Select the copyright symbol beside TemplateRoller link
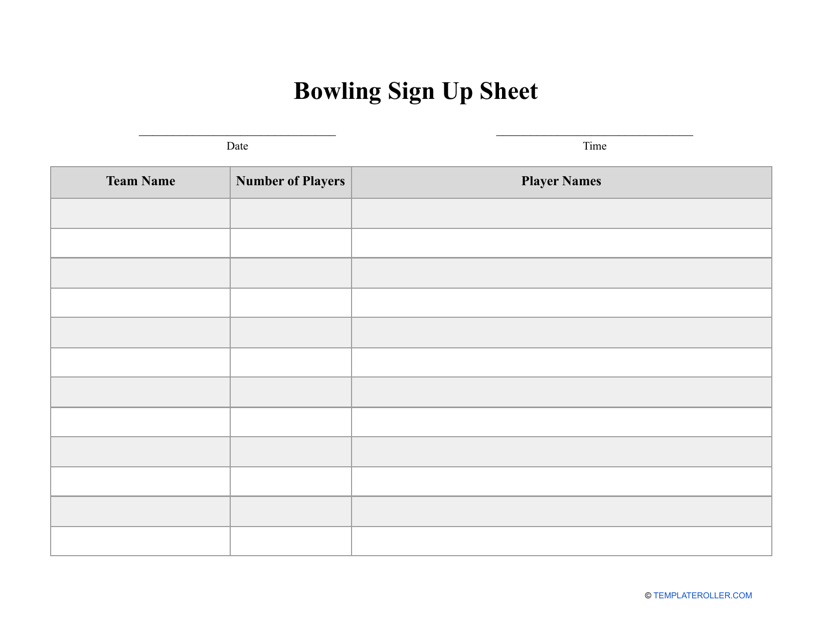Screen dimensions: 828x640 [648, 596]
